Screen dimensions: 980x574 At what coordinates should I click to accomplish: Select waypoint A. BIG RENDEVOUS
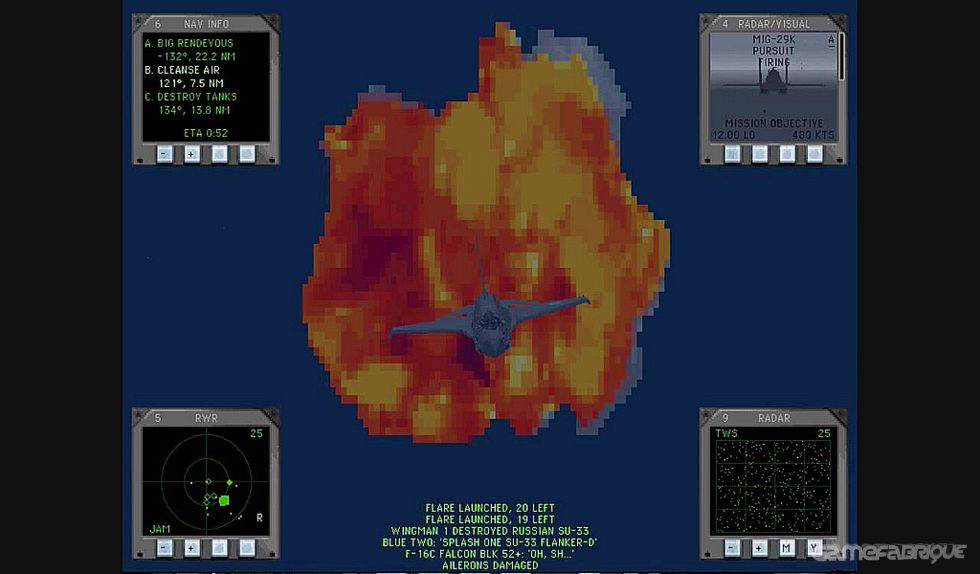(x=189, y=43)
